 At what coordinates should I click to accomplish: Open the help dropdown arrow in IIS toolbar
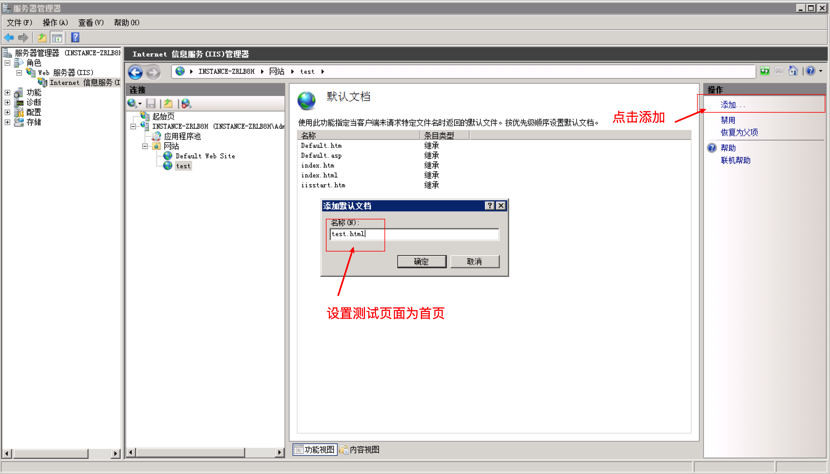tap(821, 71)
